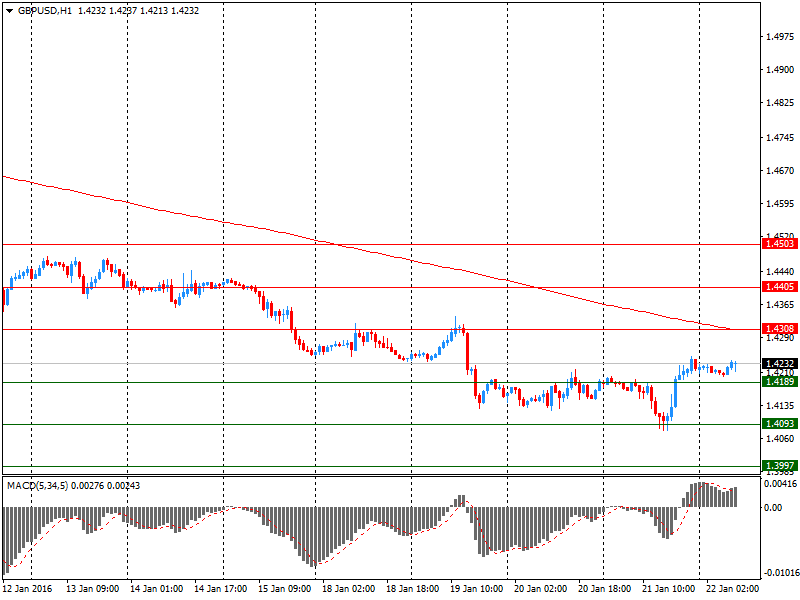
Task: Click the -0.01016 MACD scale value
Action: click(780, 573)
